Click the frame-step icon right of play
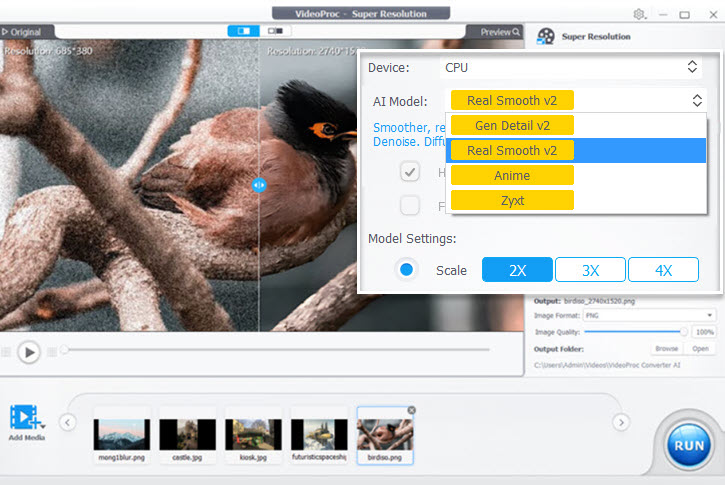Image resolution: width=725 pixels, height=485 pixels. coord(52,352)
